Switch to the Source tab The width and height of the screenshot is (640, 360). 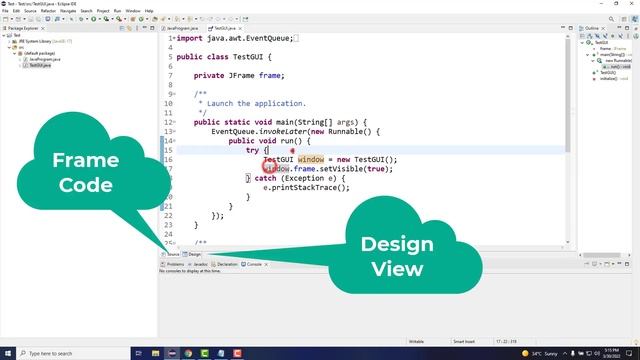(171, 254)
